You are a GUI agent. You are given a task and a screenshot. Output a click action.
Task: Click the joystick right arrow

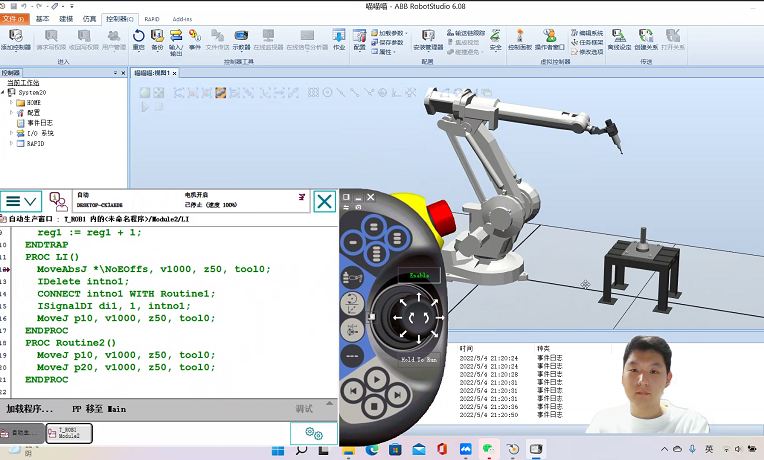(439, 318)
